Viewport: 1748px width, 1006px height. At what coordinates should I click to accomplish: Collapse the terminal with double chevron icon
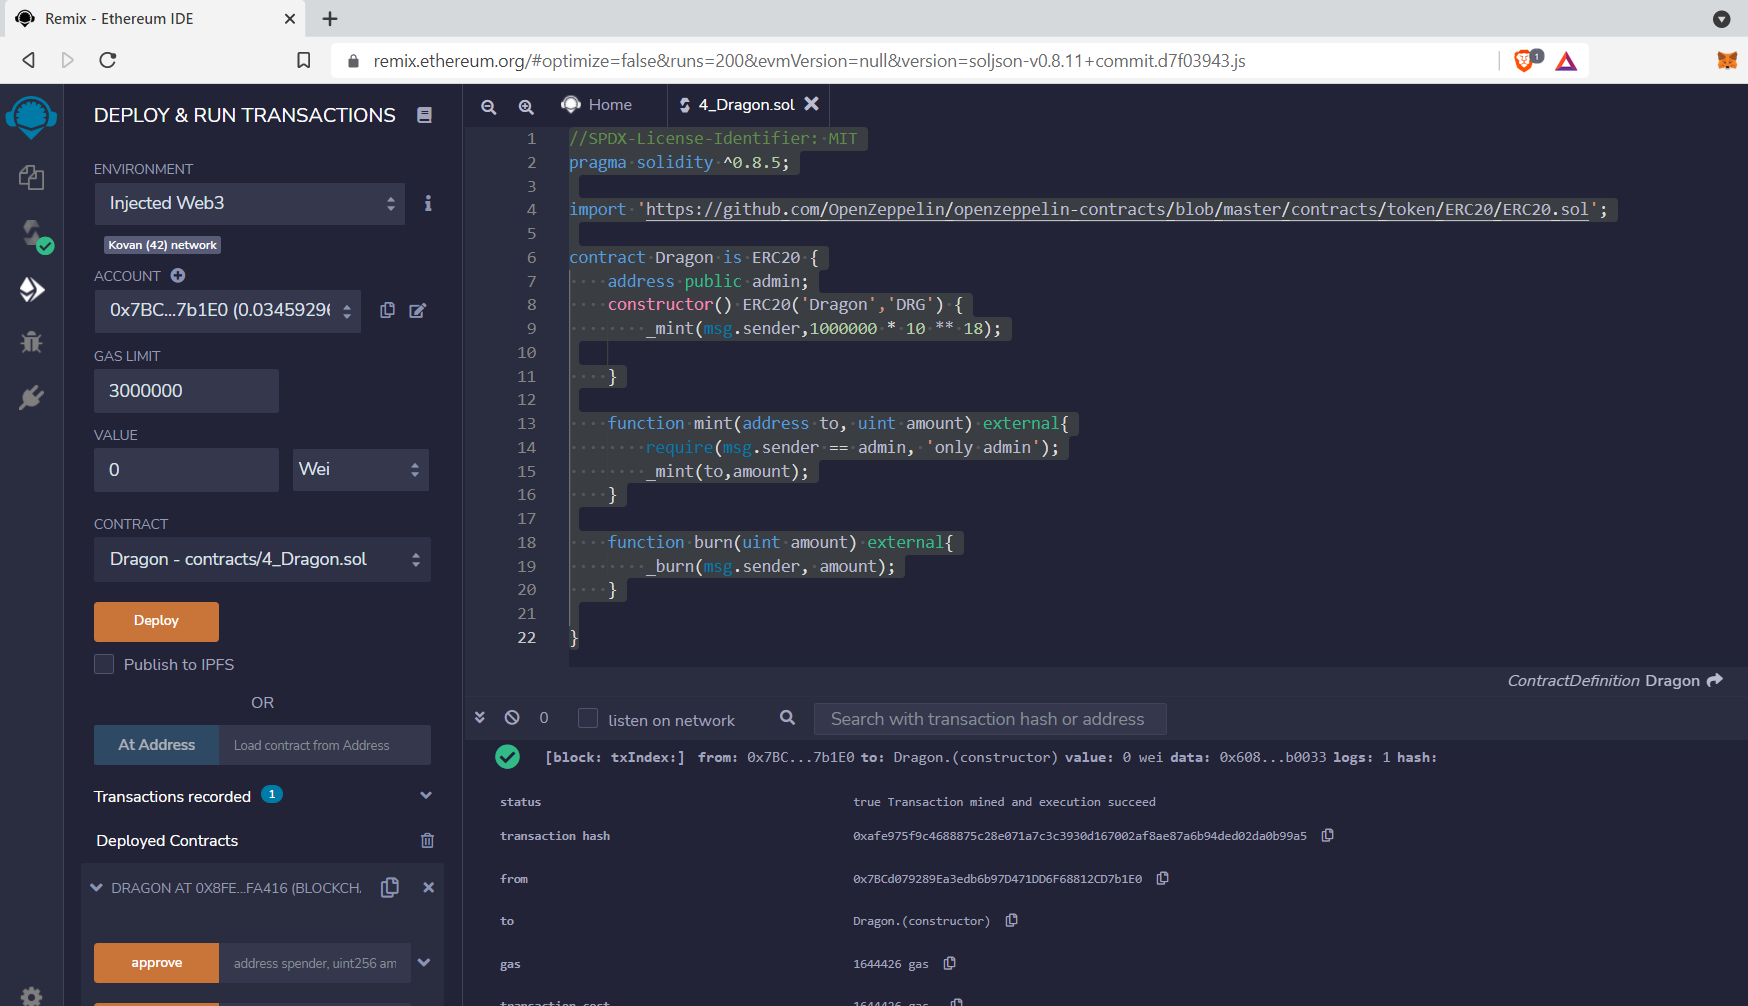pos(480,717)
